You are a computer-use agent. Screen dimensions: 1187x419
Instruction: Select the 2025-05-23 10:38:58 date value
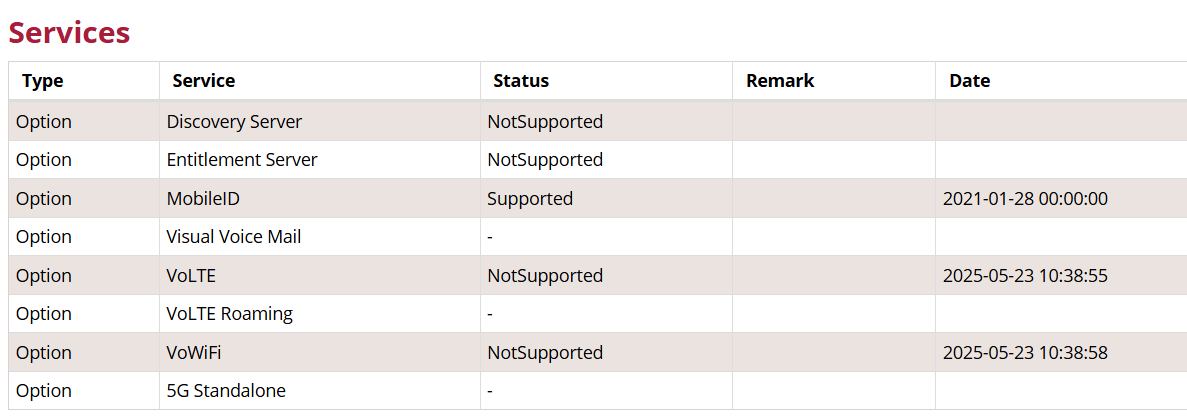click(1025, 353)
